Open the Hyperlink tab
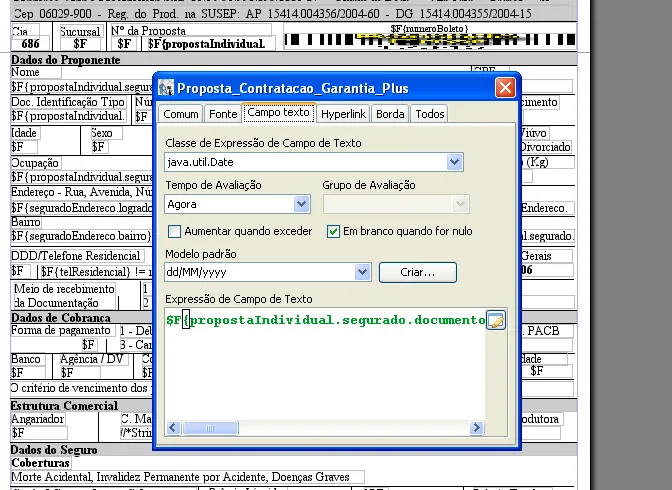The height and width of the screenshot is (490, 672). (x=343, y=114)
